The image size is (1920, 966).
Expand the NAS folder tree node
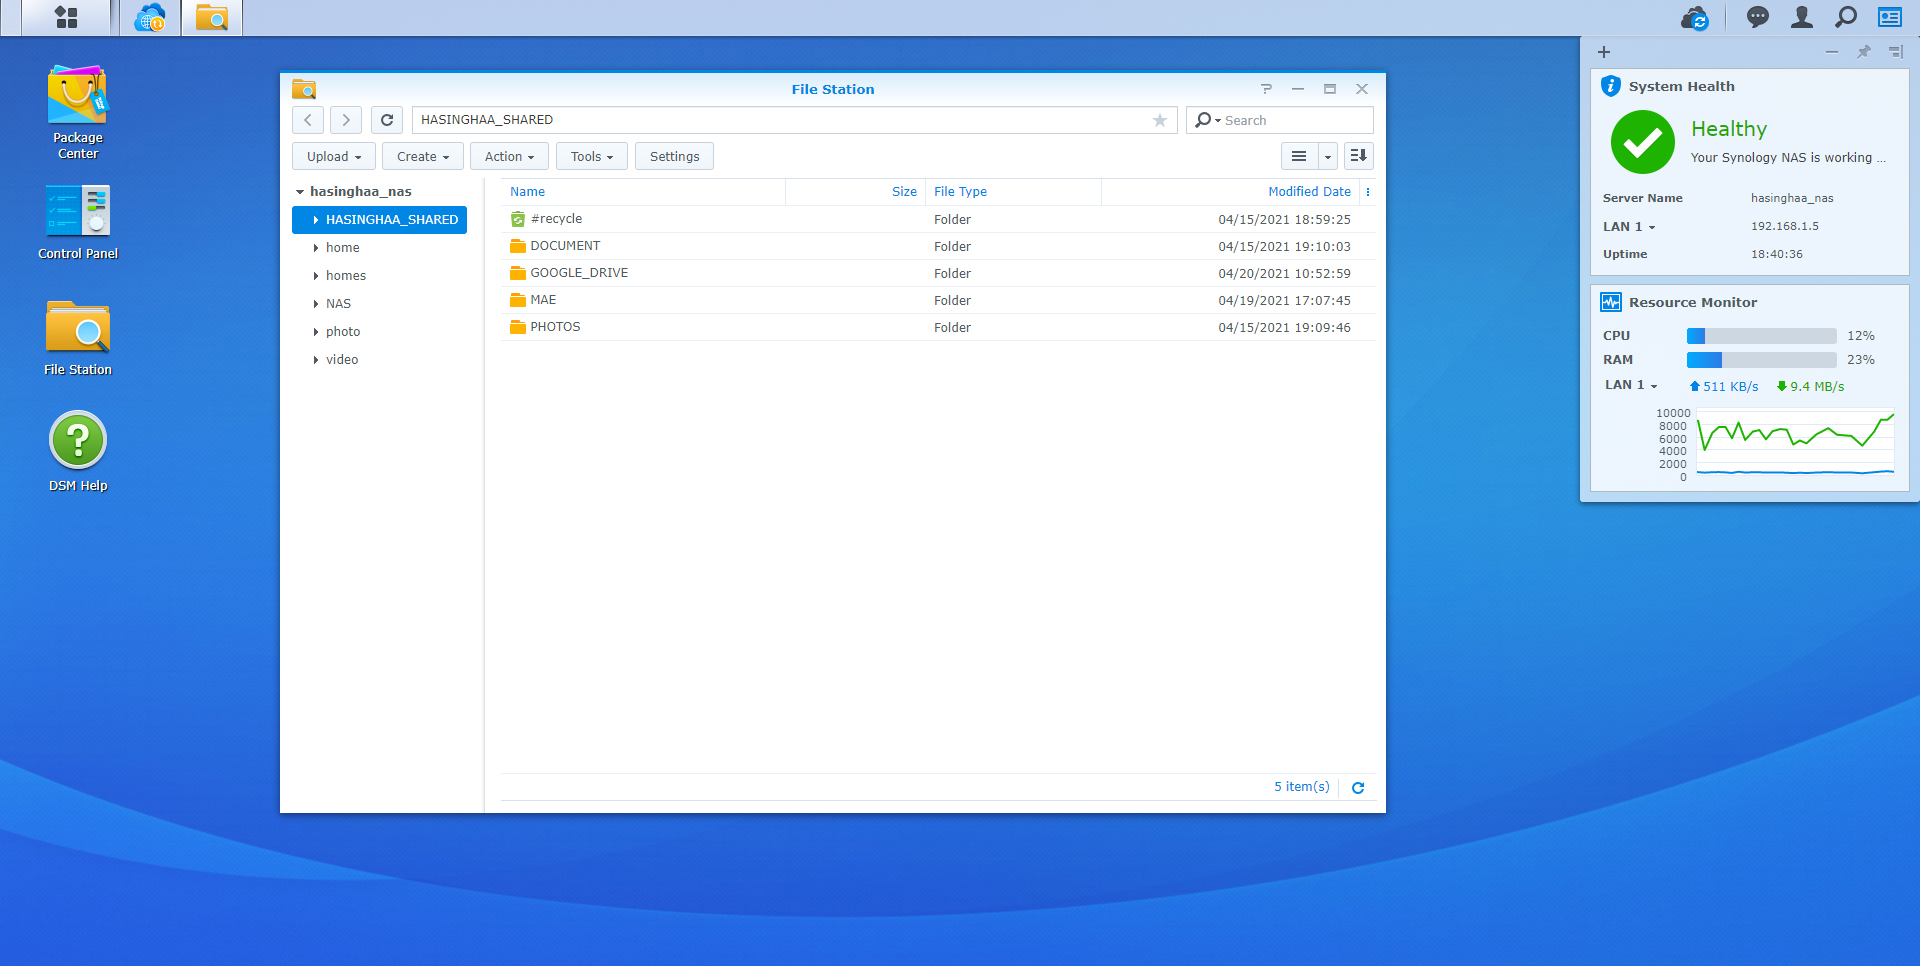pyautogui.click(x=316, y=304)
